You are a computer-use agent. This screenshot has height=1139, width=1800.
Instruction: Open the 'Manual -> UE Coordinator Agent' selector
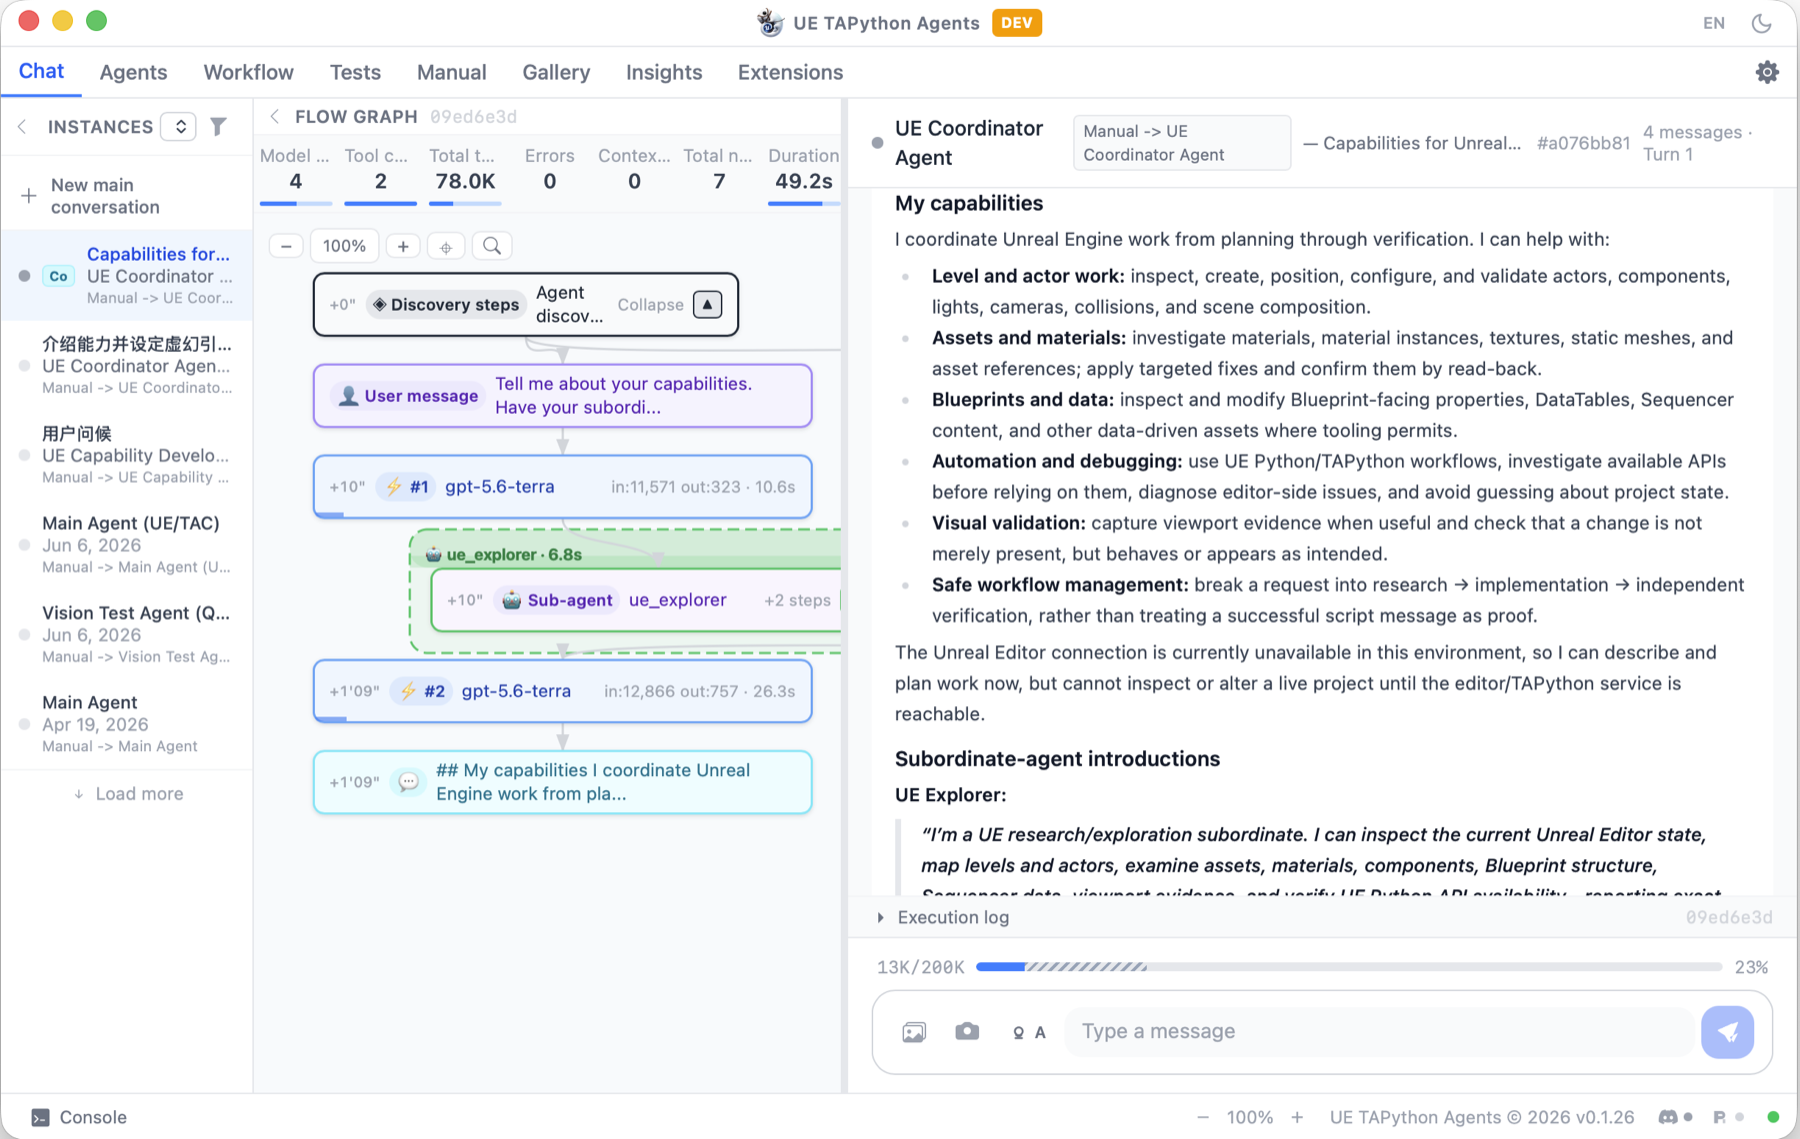(1182, 143)
